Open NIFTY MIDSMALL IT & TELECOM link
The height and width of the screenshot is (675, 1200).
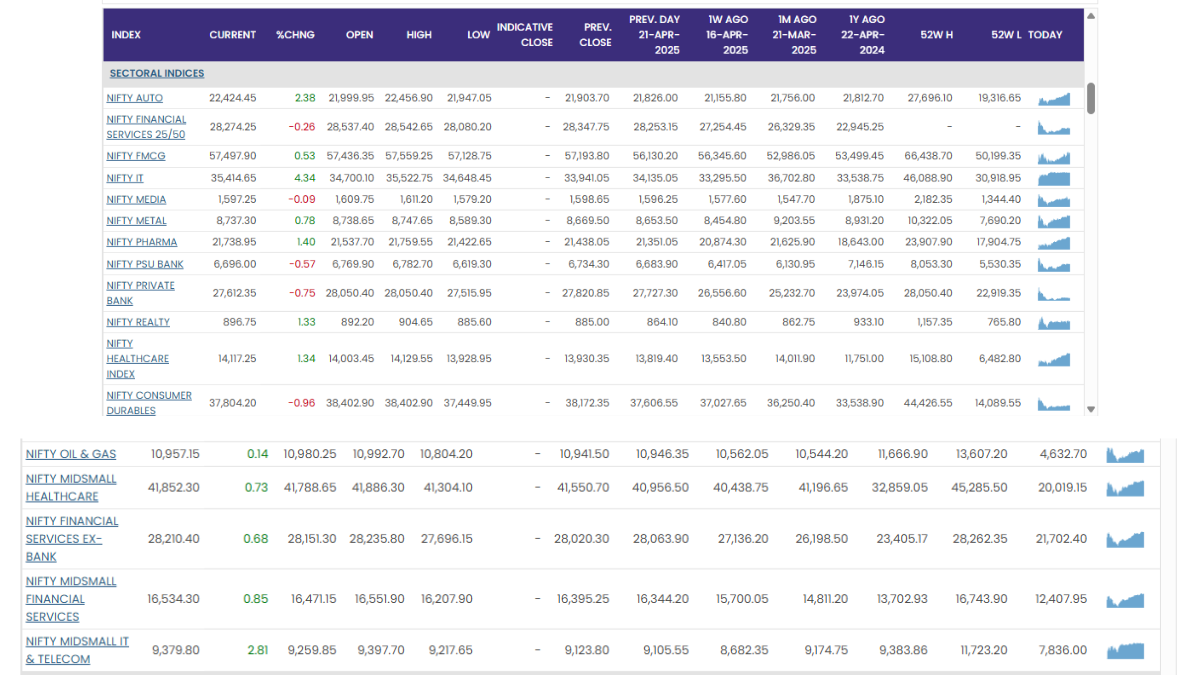click(x=77, y=650)
